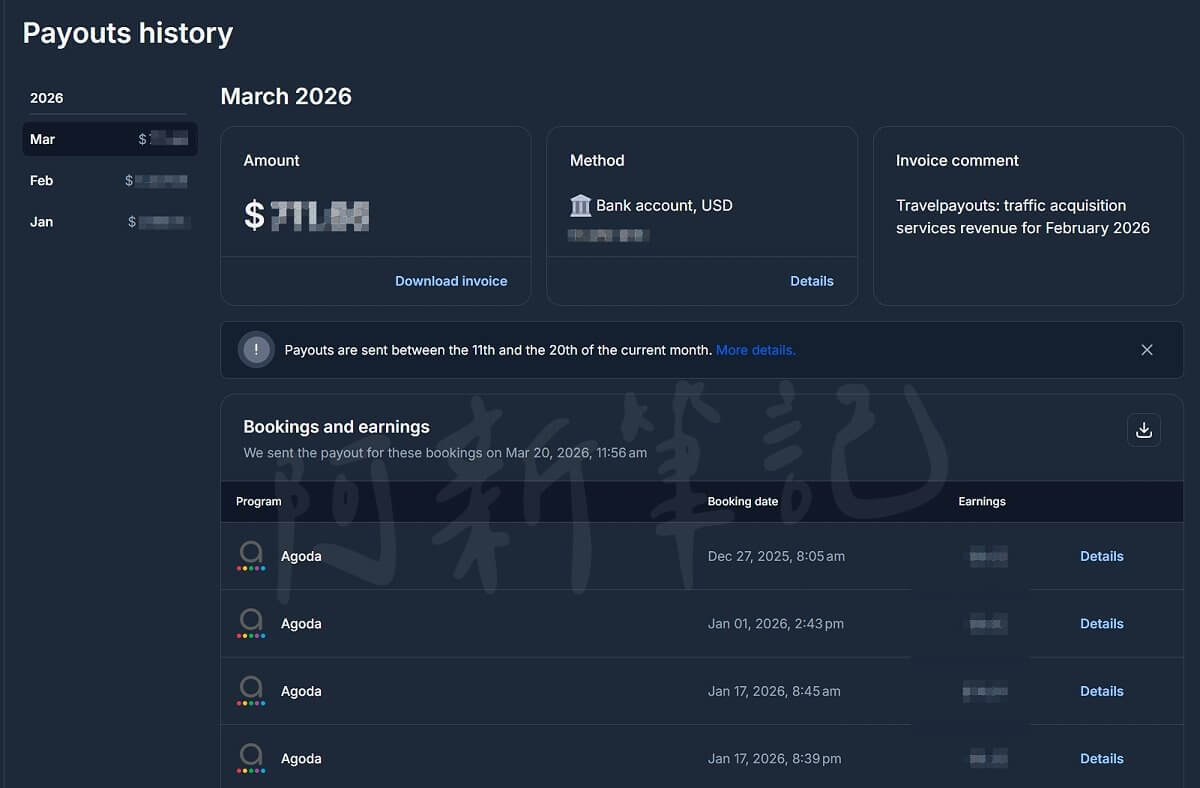Click the Program column header

(x=259, y=501)
